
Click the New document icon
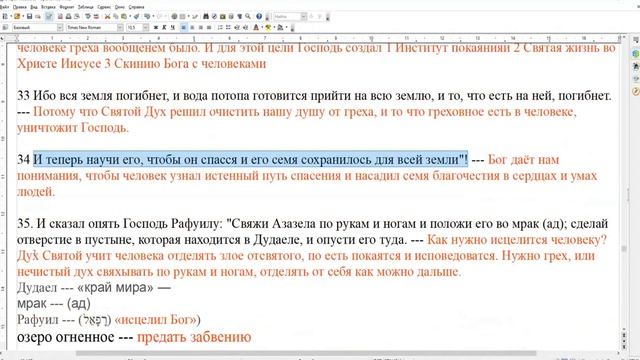coord(5,16)
